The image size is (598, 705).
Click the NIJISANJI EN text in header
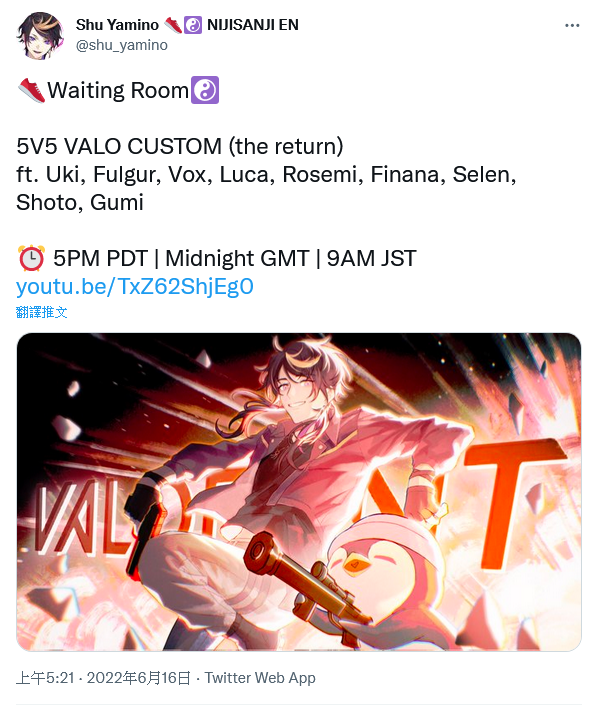pyautogui.click(x=253, y=25)
